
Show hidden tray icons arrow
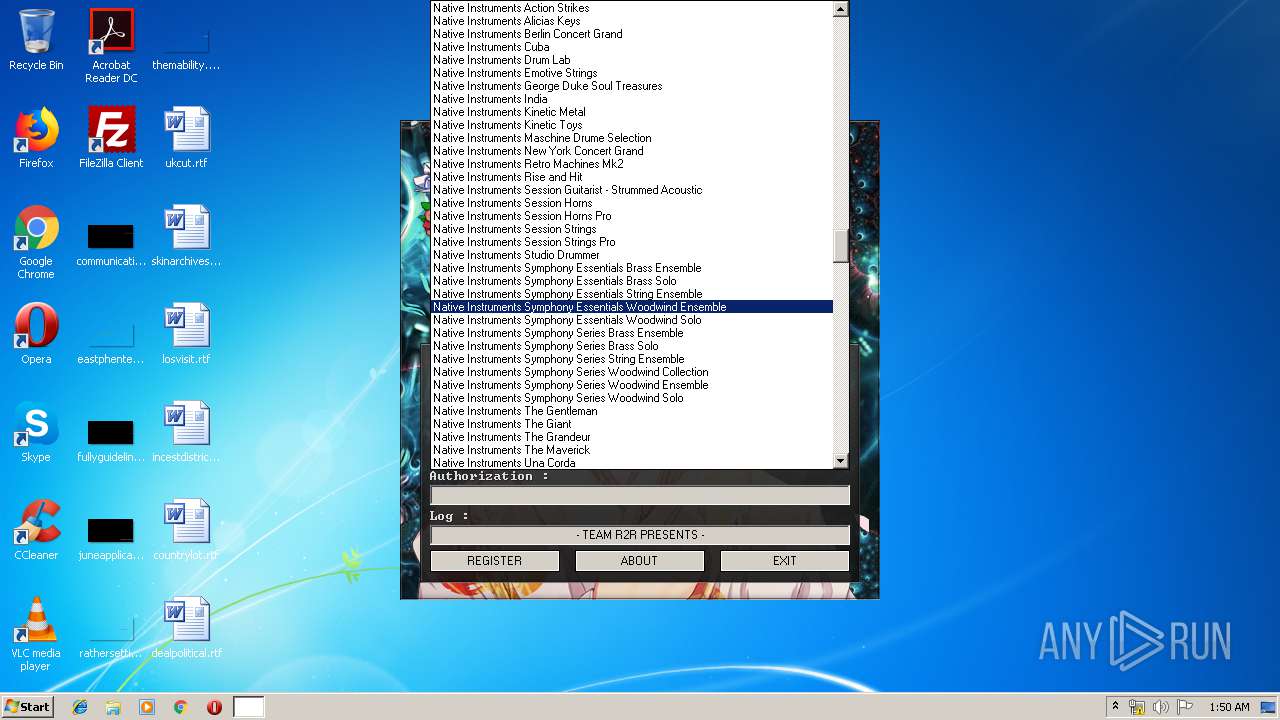click(1116, 707)
